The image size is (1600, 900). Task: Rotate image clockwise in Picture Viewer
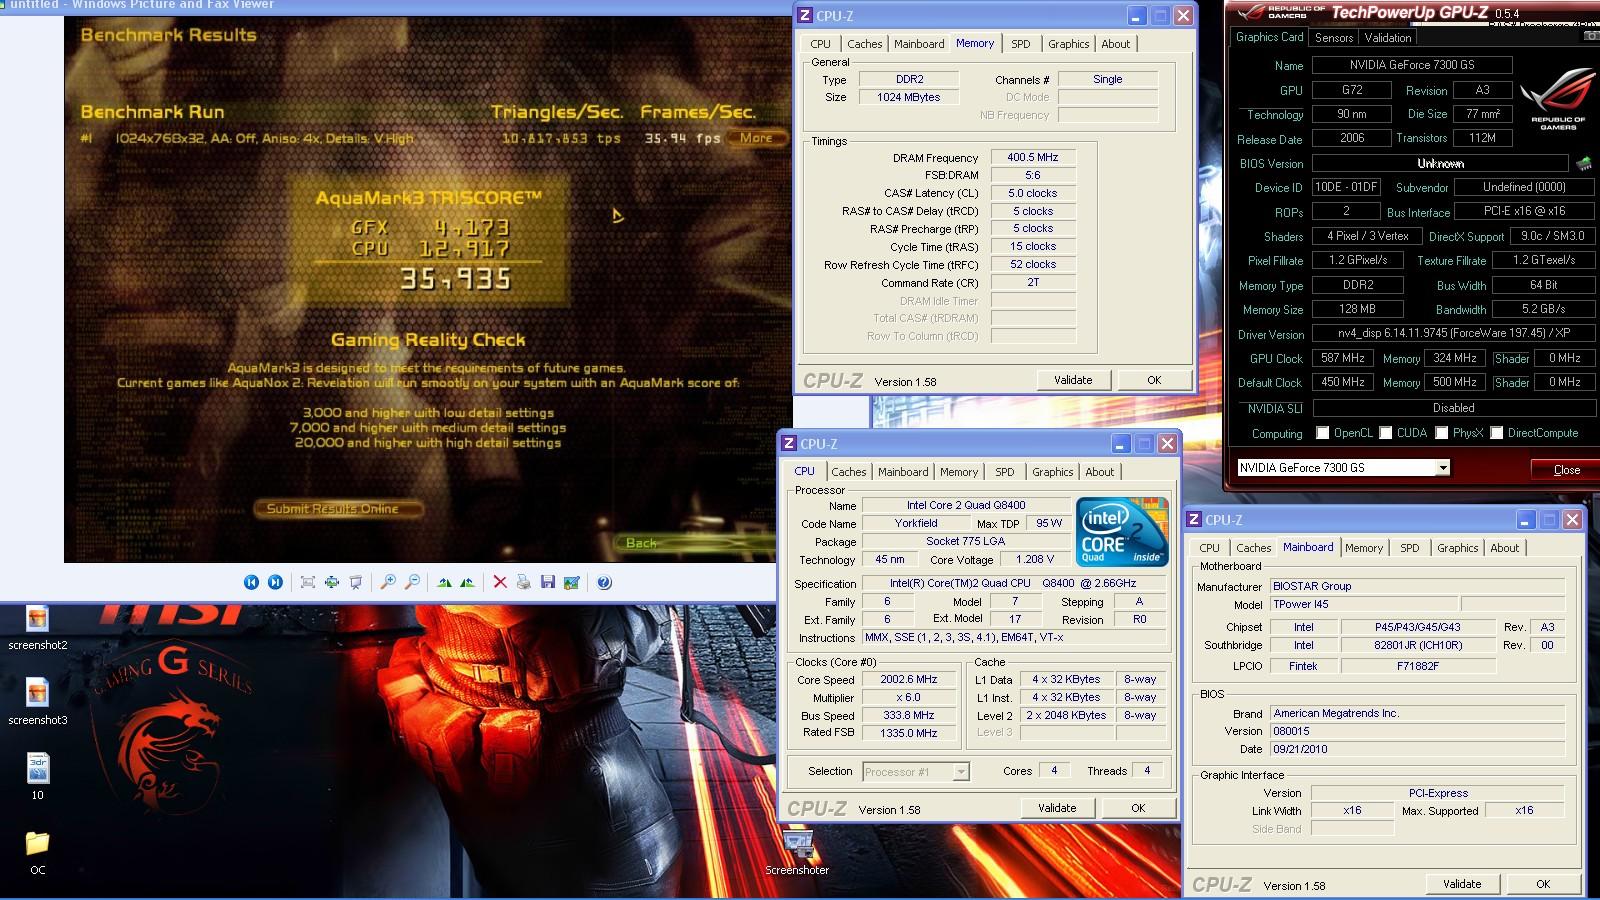tap(444, 582)
